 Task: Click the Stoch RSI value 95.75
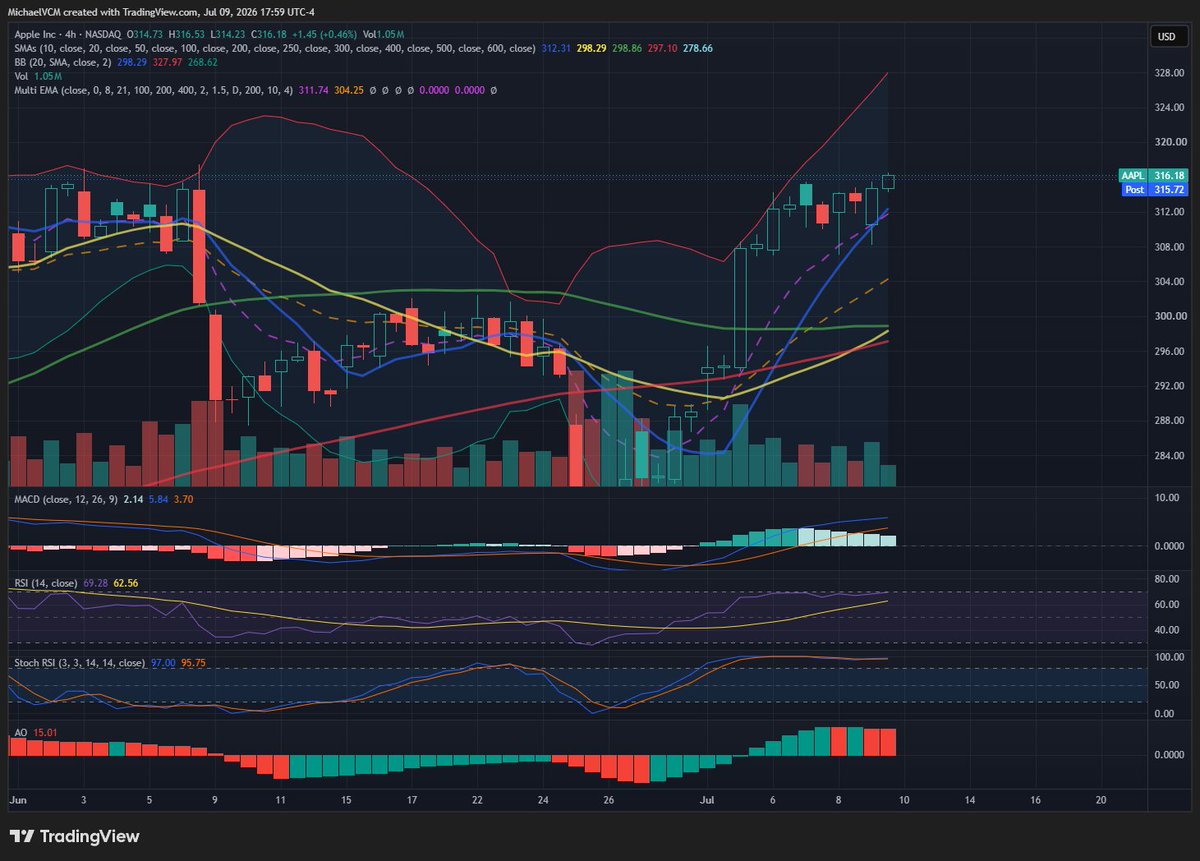(195, 663)
